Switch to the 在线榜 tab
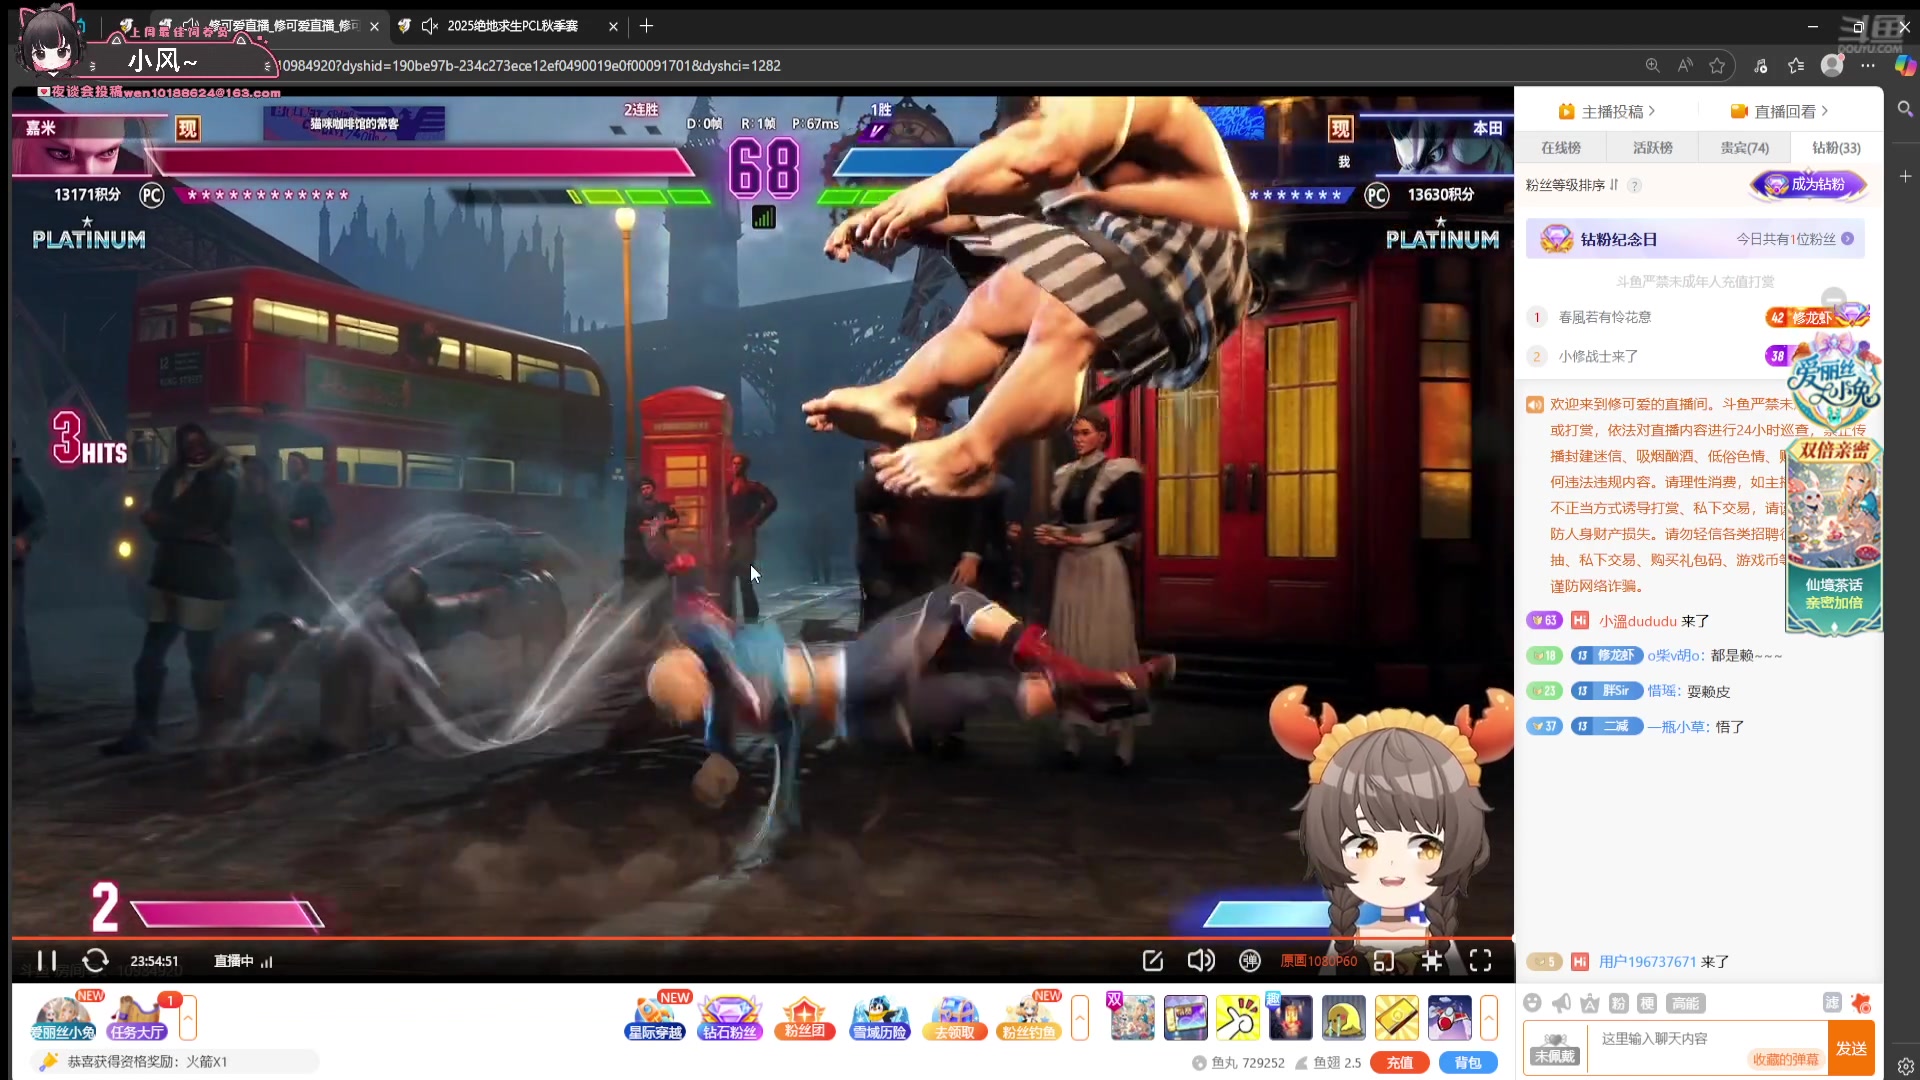 (x=1561, y=148)
